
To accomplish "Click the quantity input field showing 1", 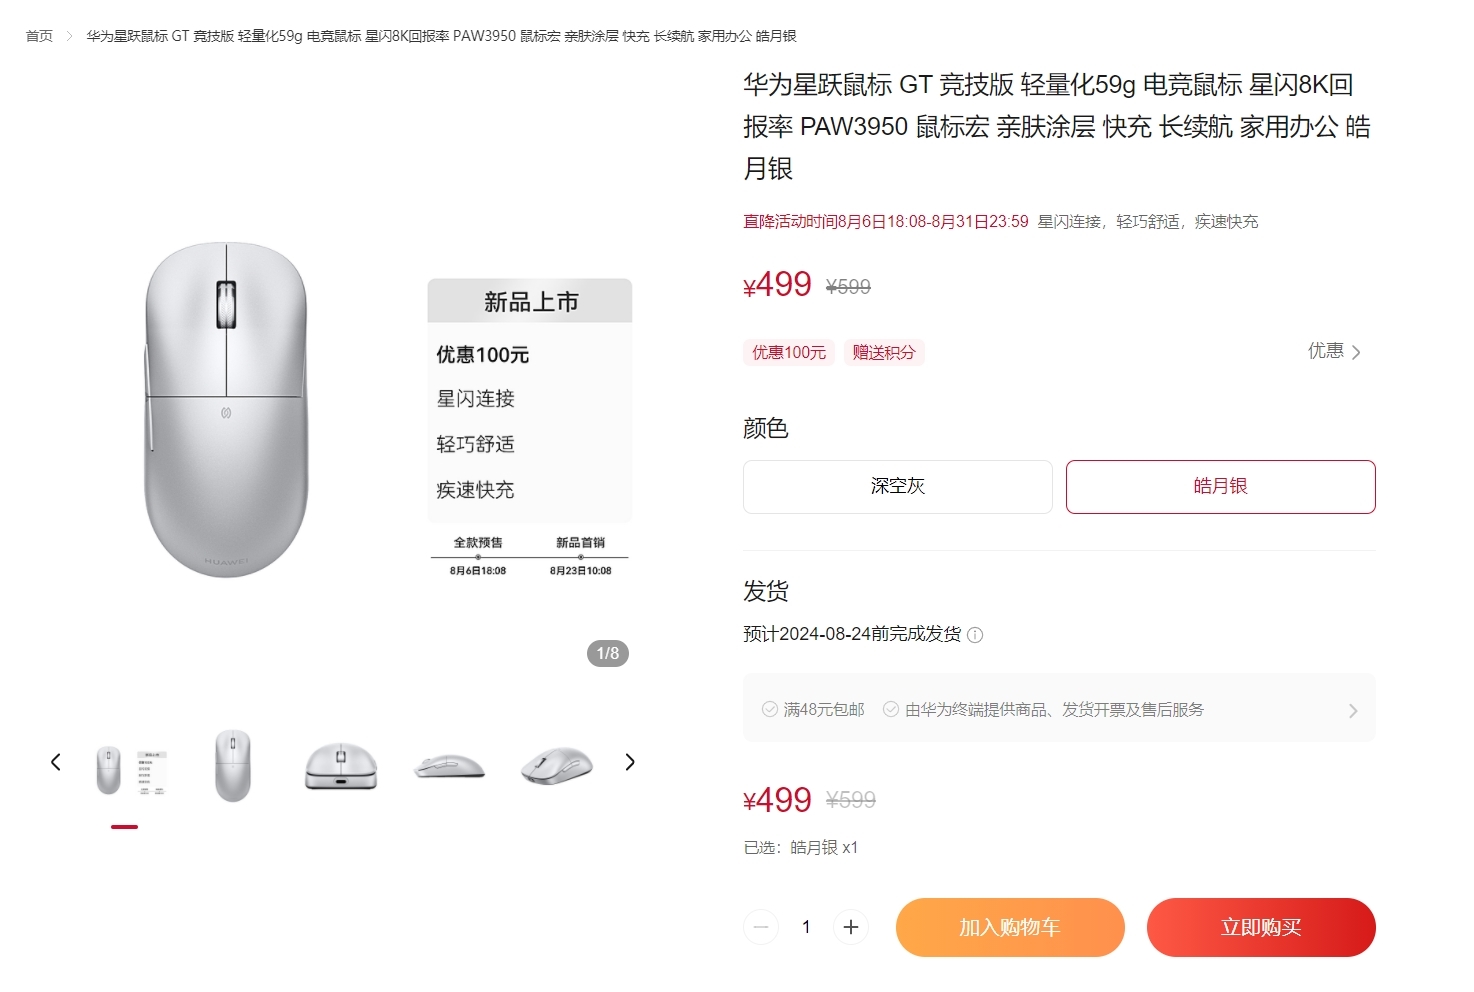I will coord(806,927).
